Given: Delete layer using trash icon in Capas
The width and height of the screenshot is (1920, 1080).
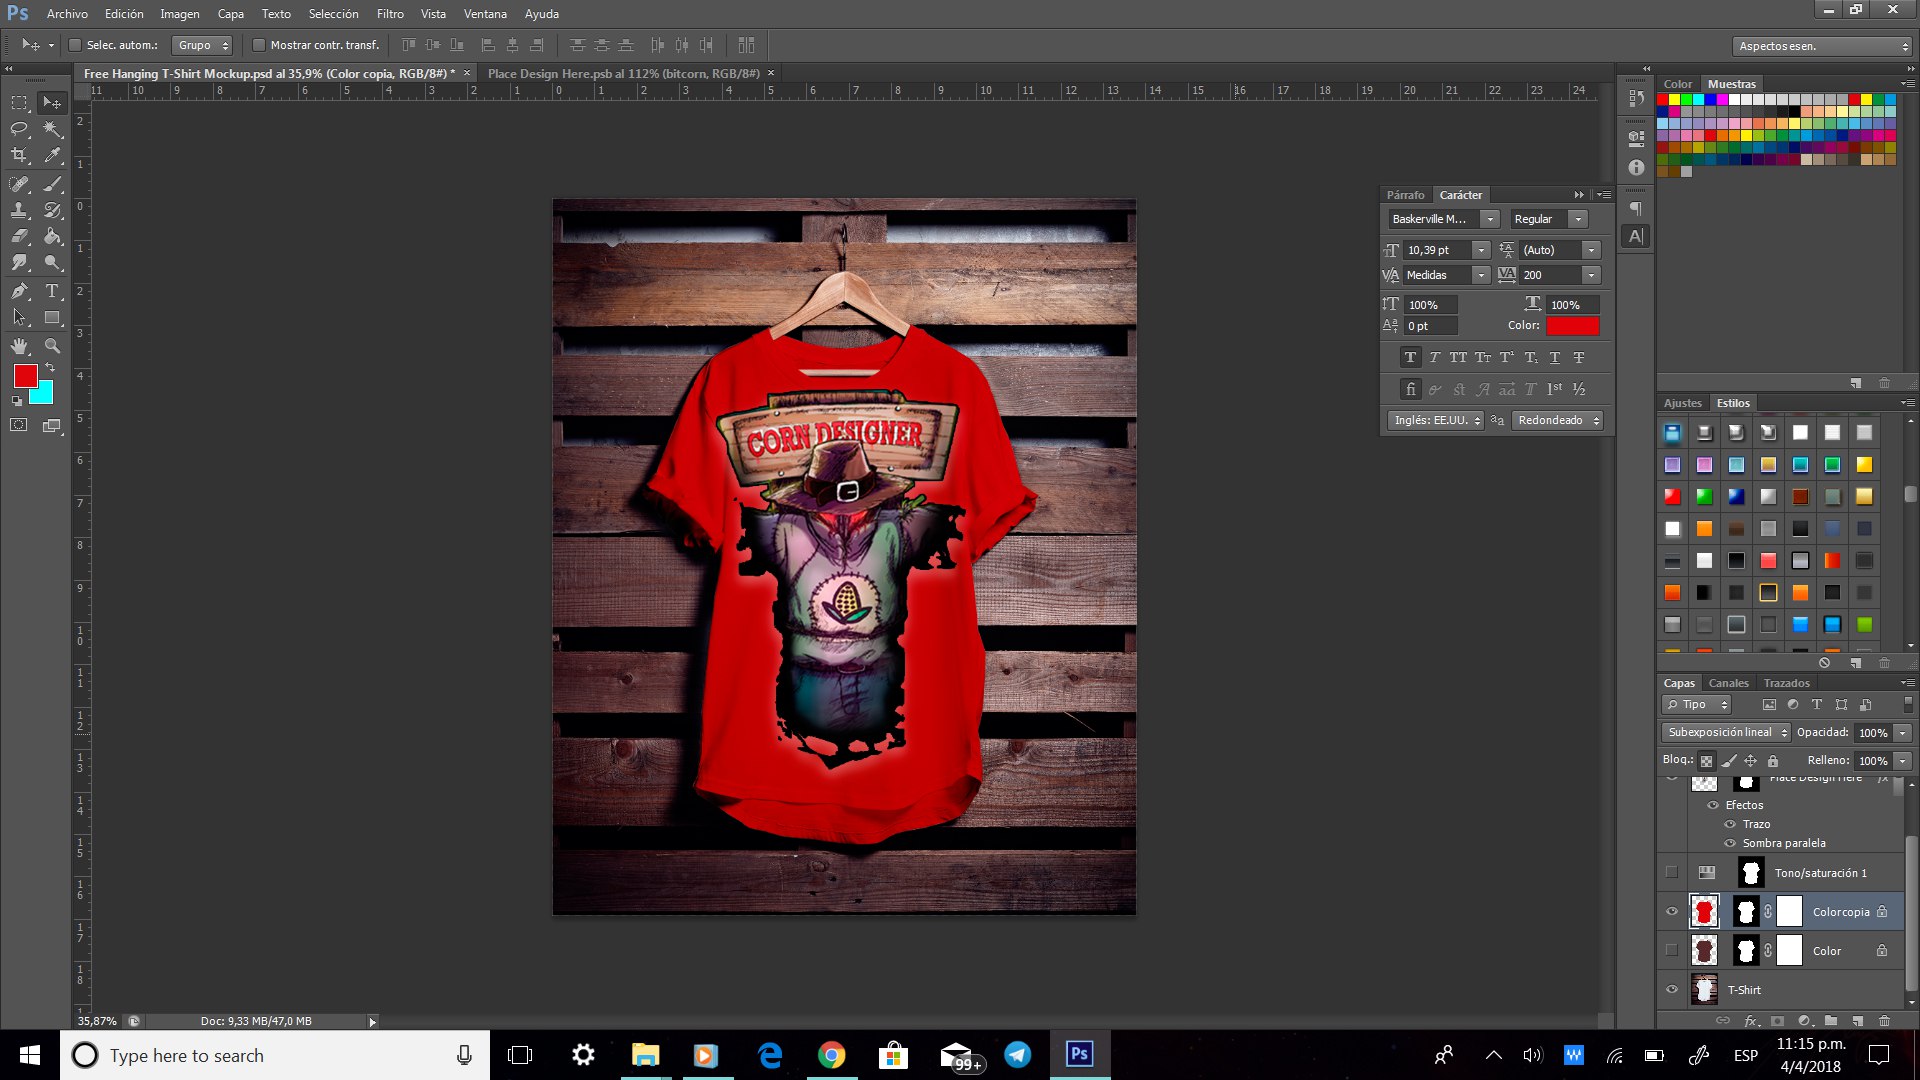Looking at the screenshot, I should 1884,1021.
